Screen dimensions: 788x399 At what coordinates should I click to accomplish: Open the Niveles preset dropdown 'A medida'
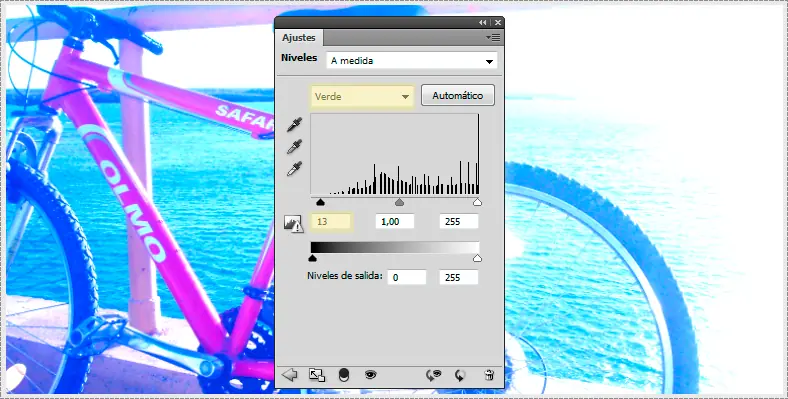coord(412,61)
